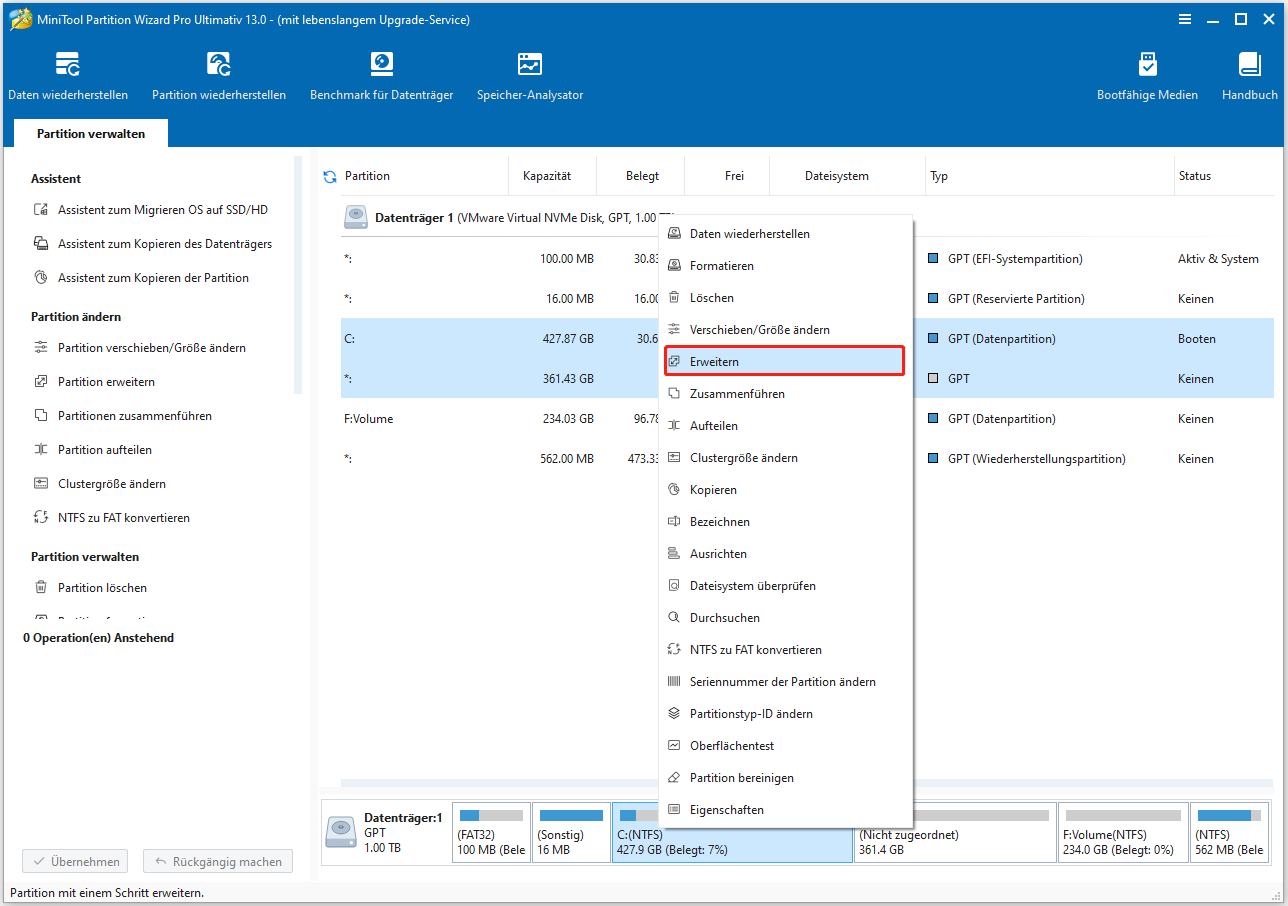
Task: Collapse the Datenträger 1 group row
Action: pos(356,217)
